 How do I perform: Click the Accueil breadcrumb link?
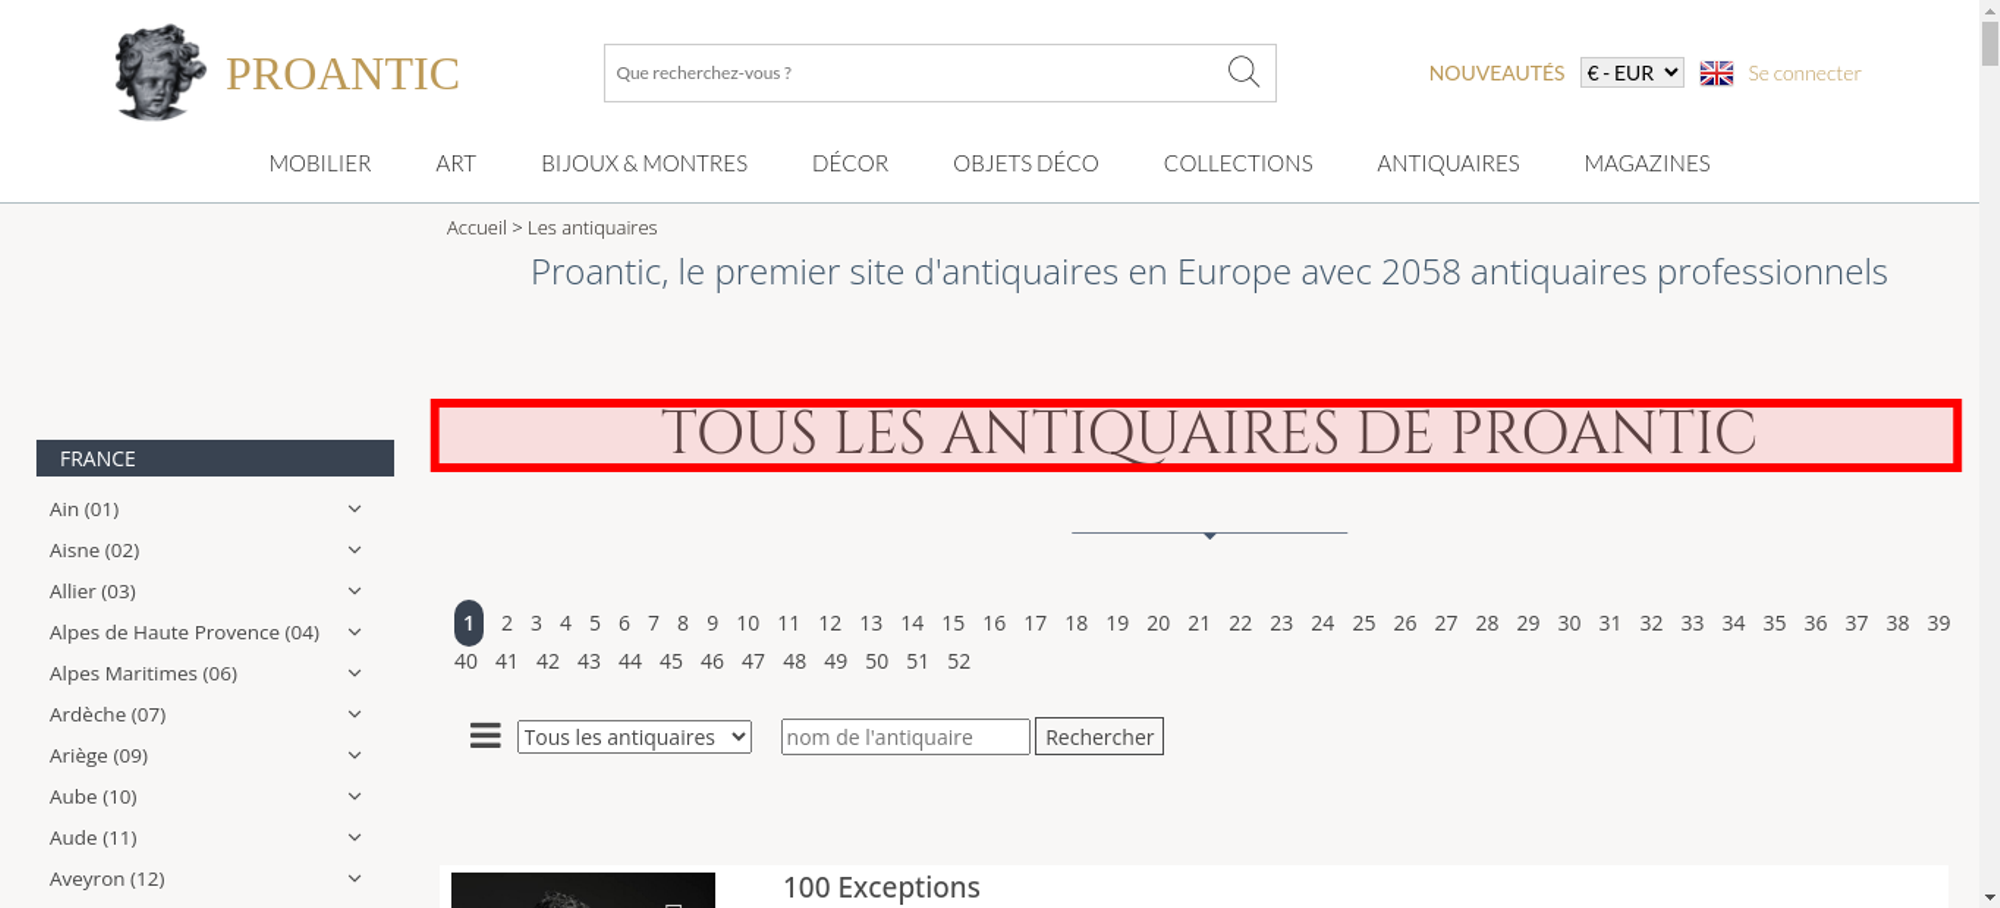476,228
